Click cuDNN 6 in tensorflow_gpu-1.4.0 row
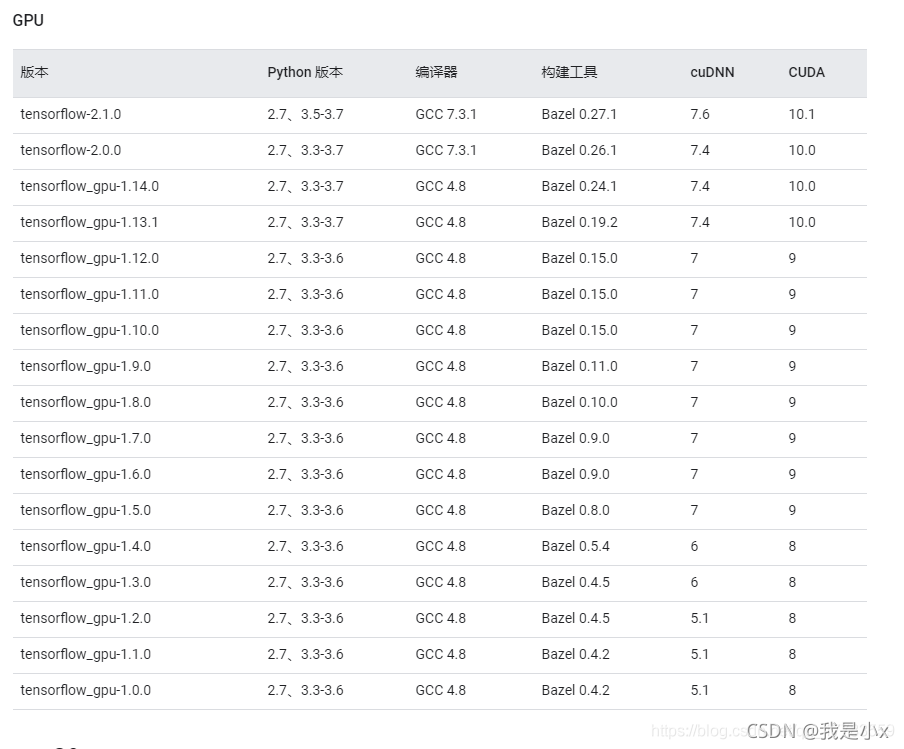 pyautogui.click(x=694, y=546)
